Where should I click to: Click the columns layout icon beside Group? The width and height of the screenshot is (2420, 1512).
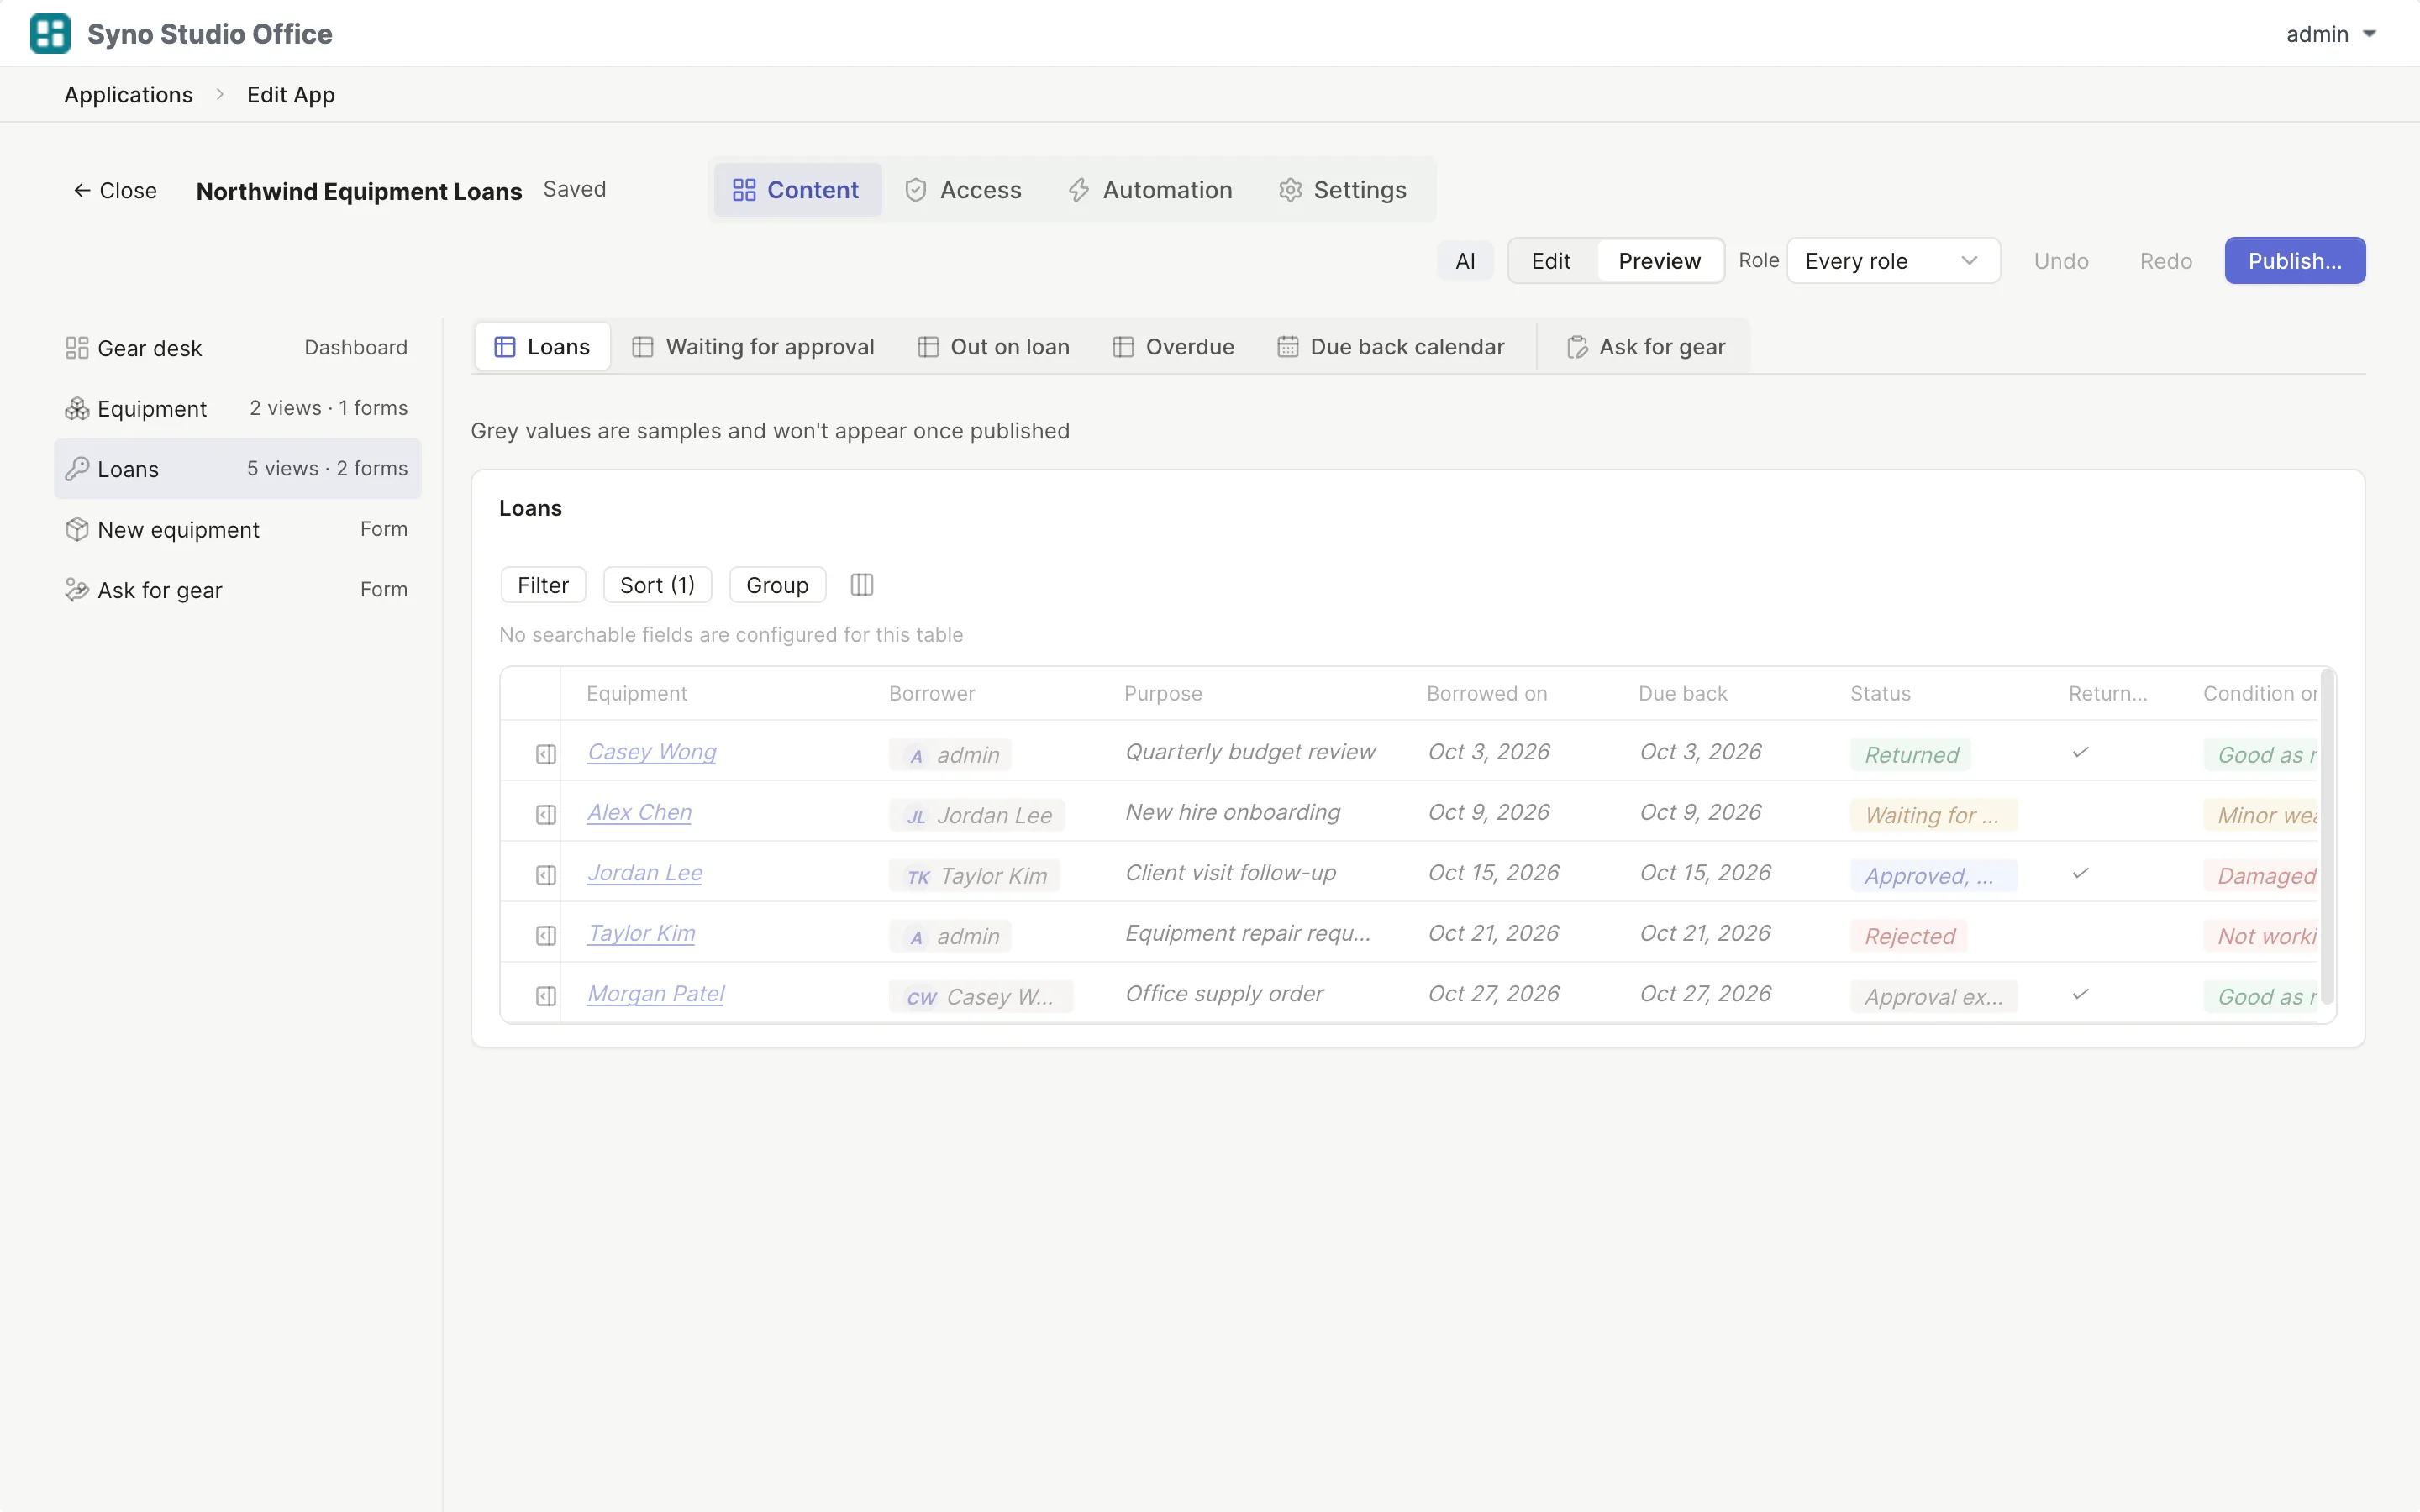coord(861,585)
